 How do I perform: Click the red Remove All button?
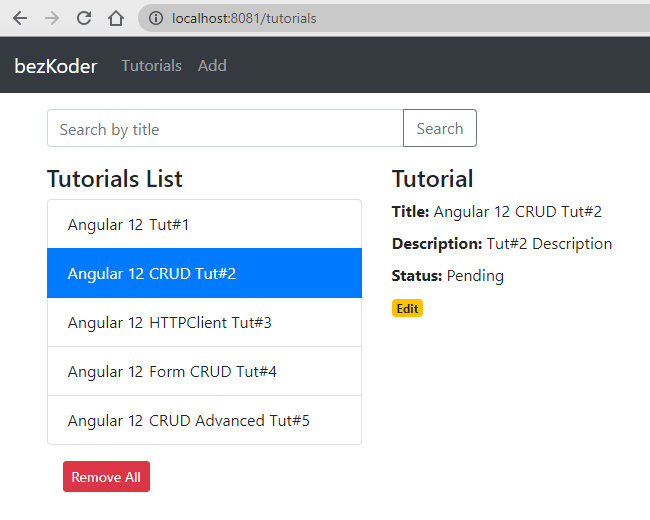[107, 477]
